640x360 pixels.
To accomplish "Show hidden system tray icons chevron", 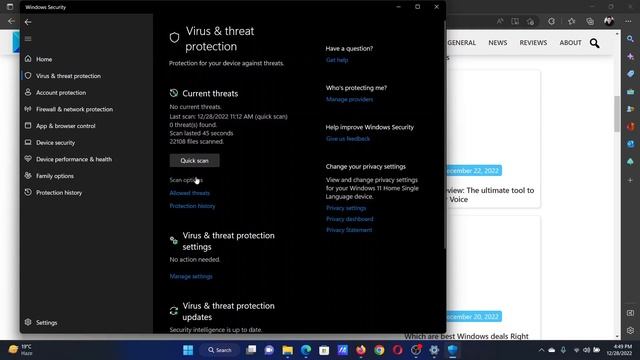I will coord(541,350).
